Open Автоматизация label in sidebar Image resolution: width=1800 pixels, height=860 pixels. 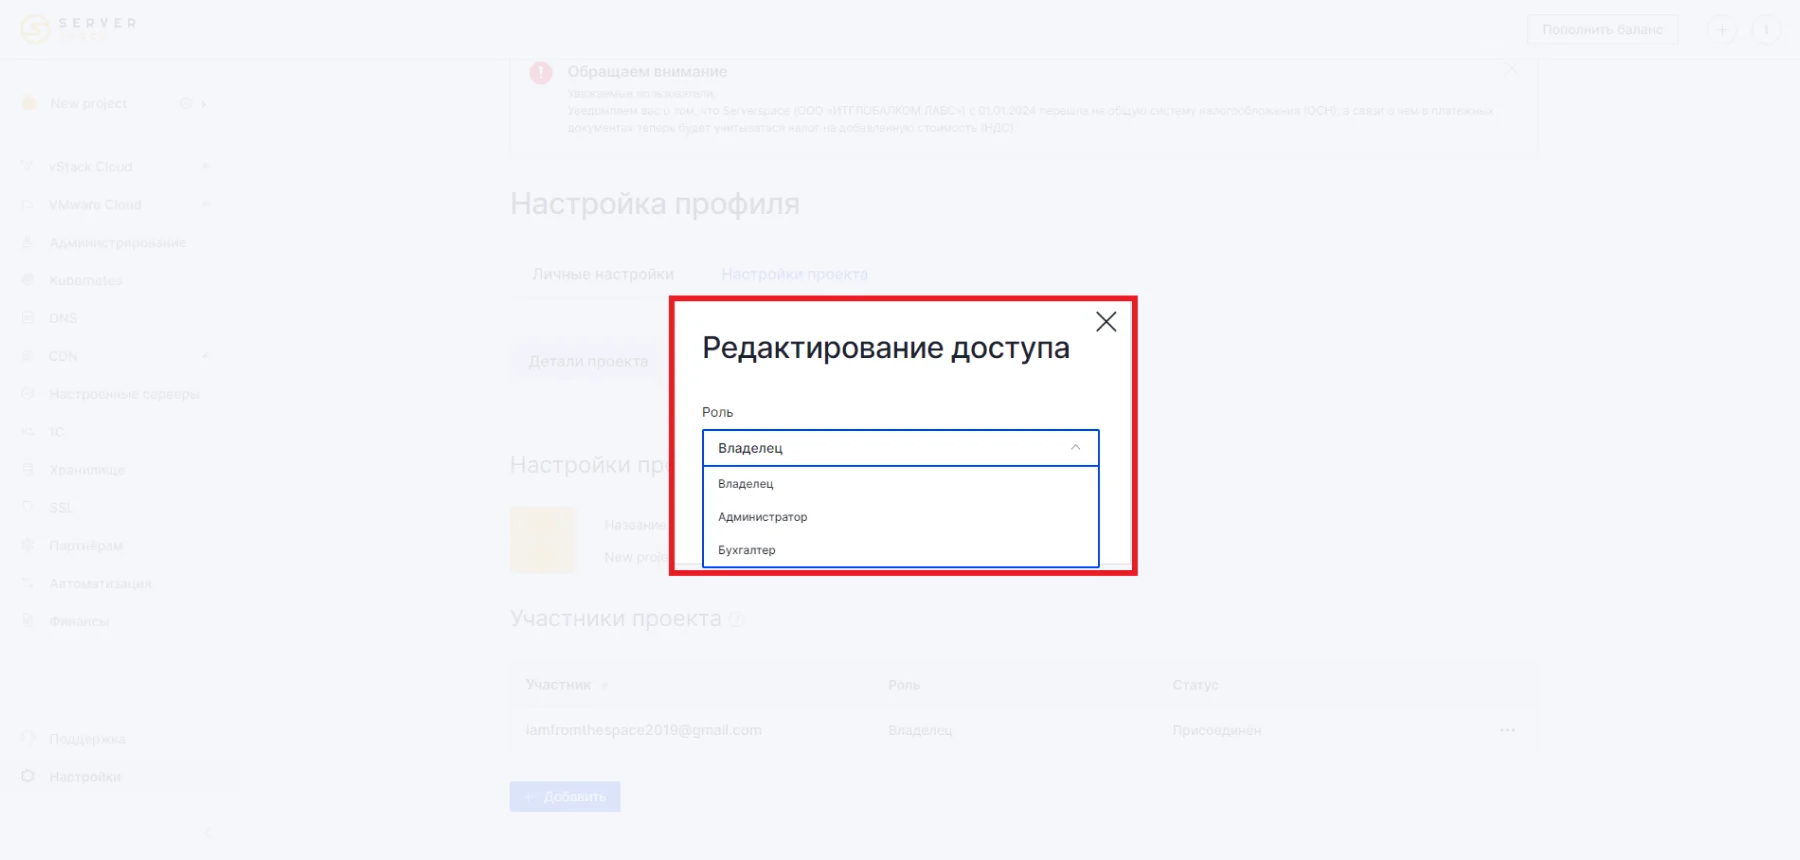pos(100,583)
